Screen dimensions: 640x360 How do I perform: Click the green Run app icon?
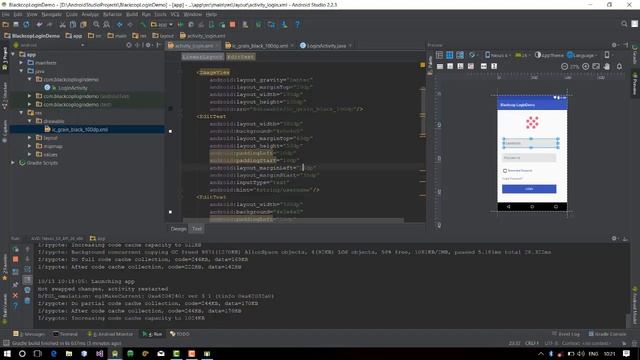(x=180, y=24)
